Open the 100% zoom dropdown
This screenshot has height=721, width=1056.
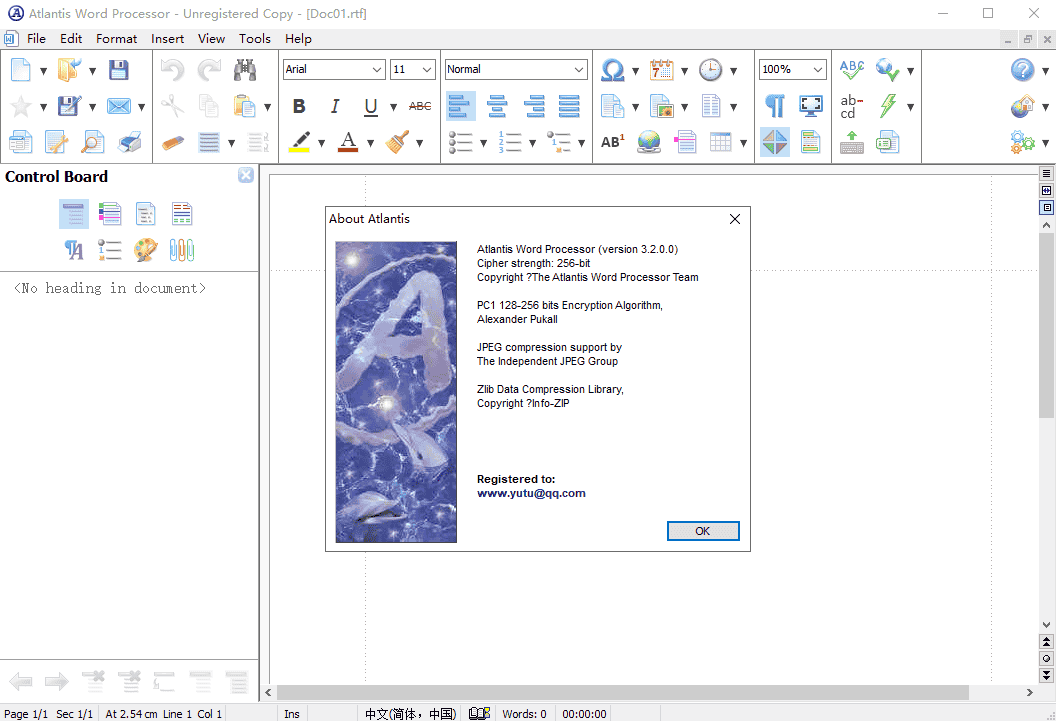coord(818,69)
